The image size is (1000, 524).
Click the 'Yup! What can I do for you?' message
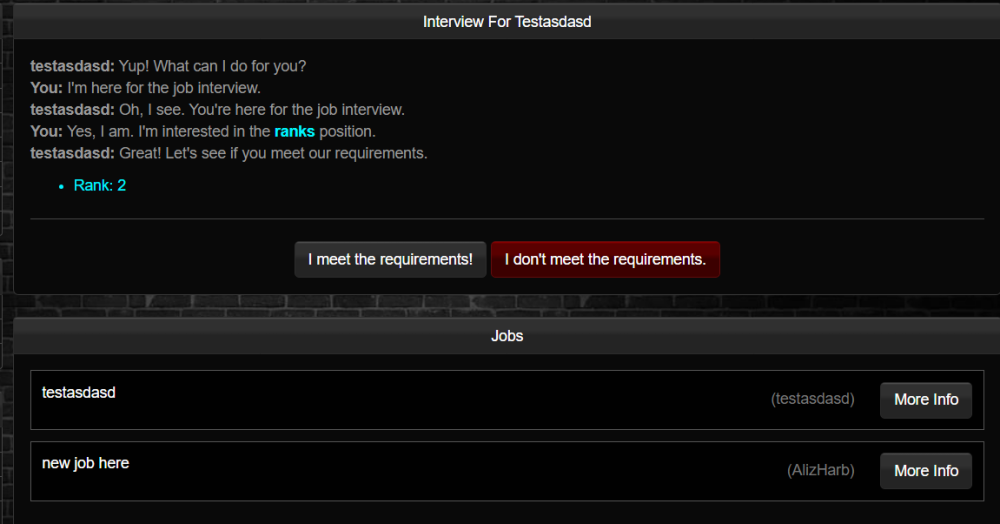pos(212,66)
